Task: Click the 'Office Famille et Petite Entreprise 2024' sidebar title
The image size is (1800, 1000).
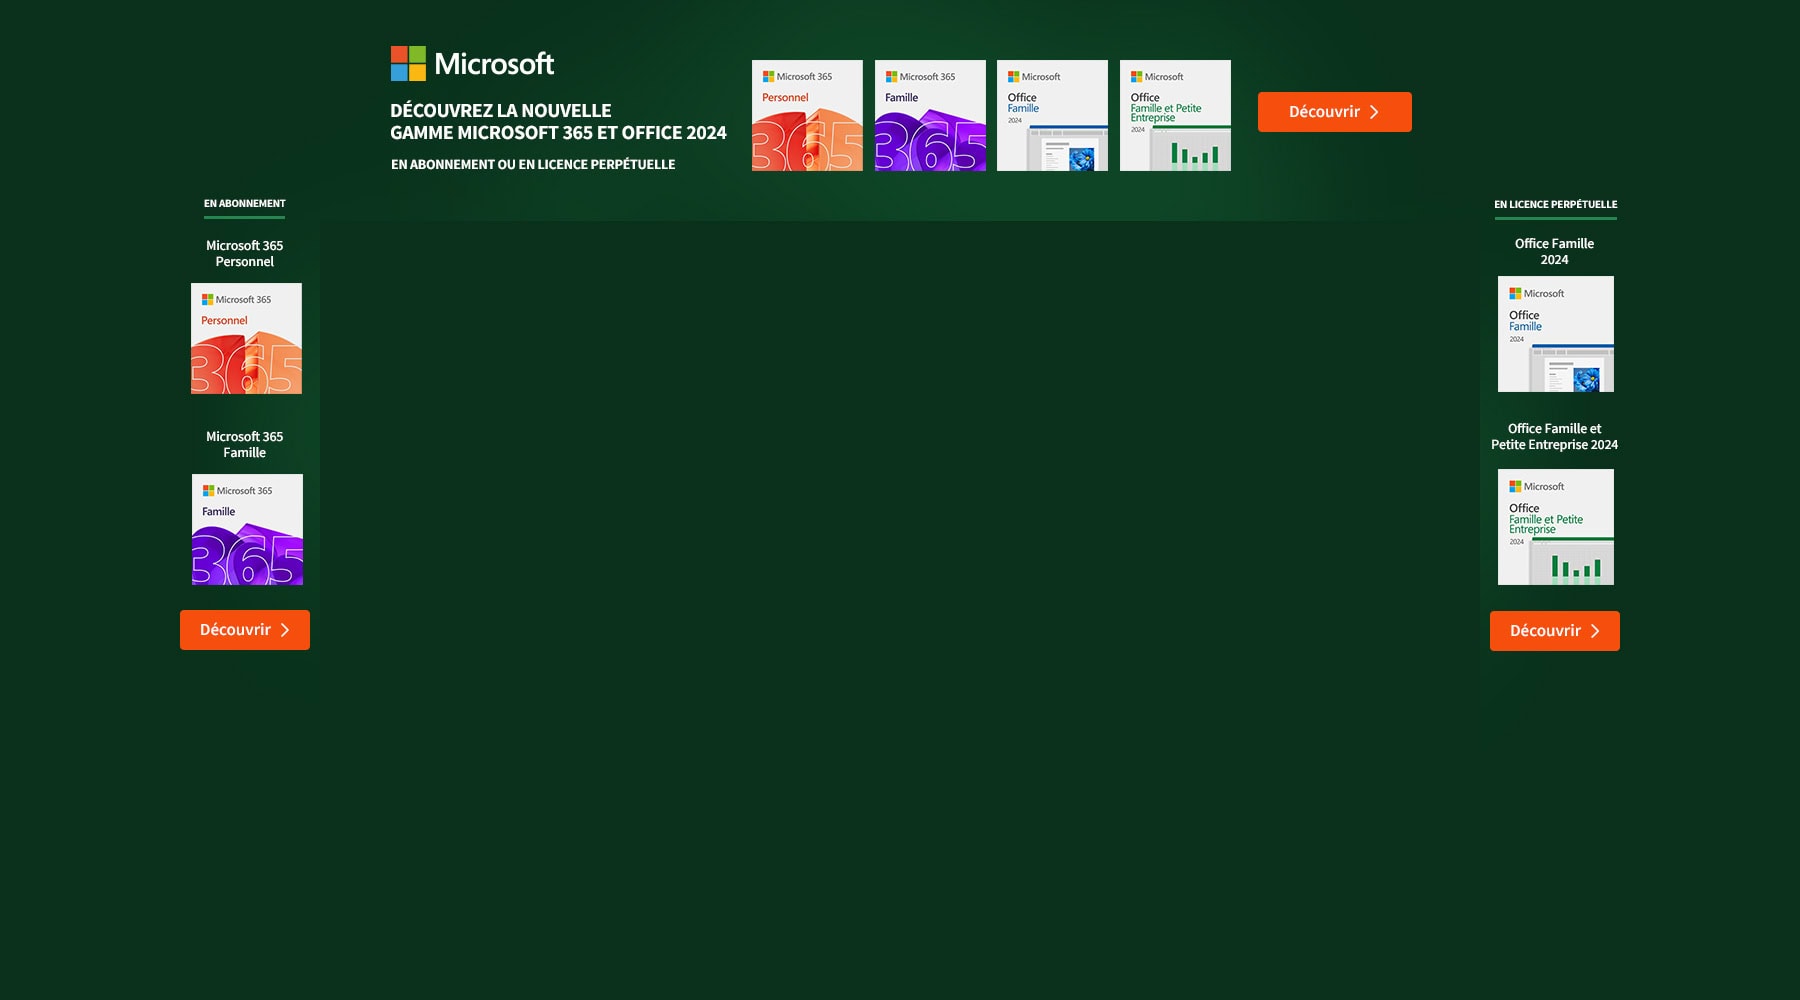Action: 1554,437
